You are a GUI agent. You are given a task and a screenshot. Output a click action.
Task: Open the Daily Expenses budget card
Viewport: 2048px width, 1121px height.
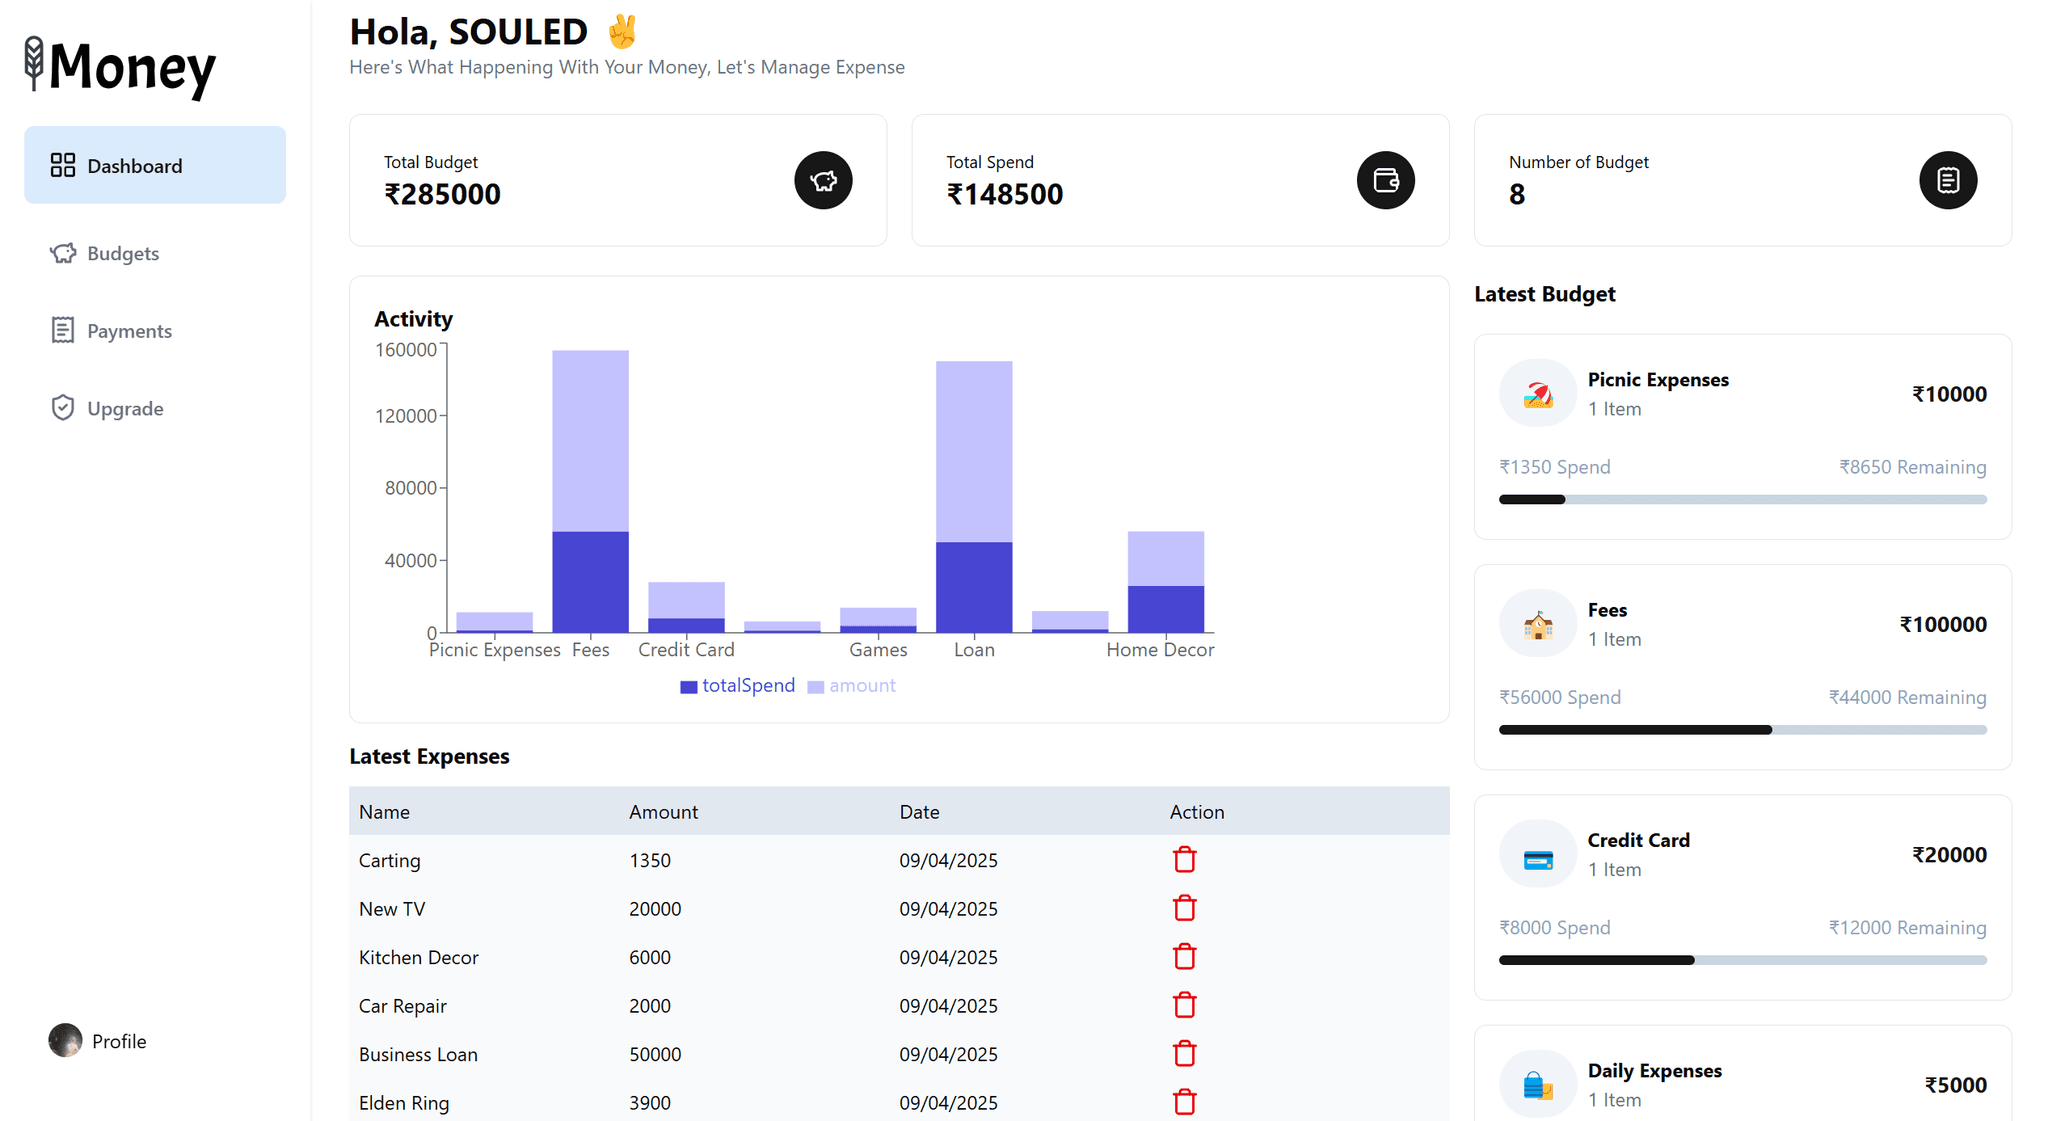(x=1742, y=1085)
